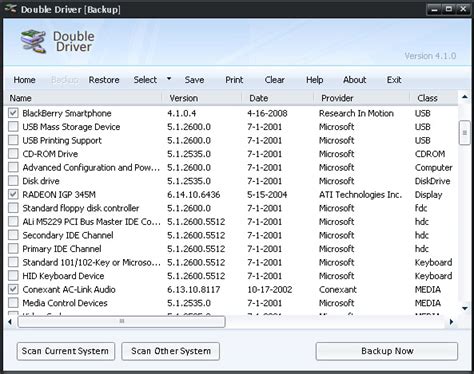
Task: Click Clear in the toolbar
Action: (x=275, y=80)
